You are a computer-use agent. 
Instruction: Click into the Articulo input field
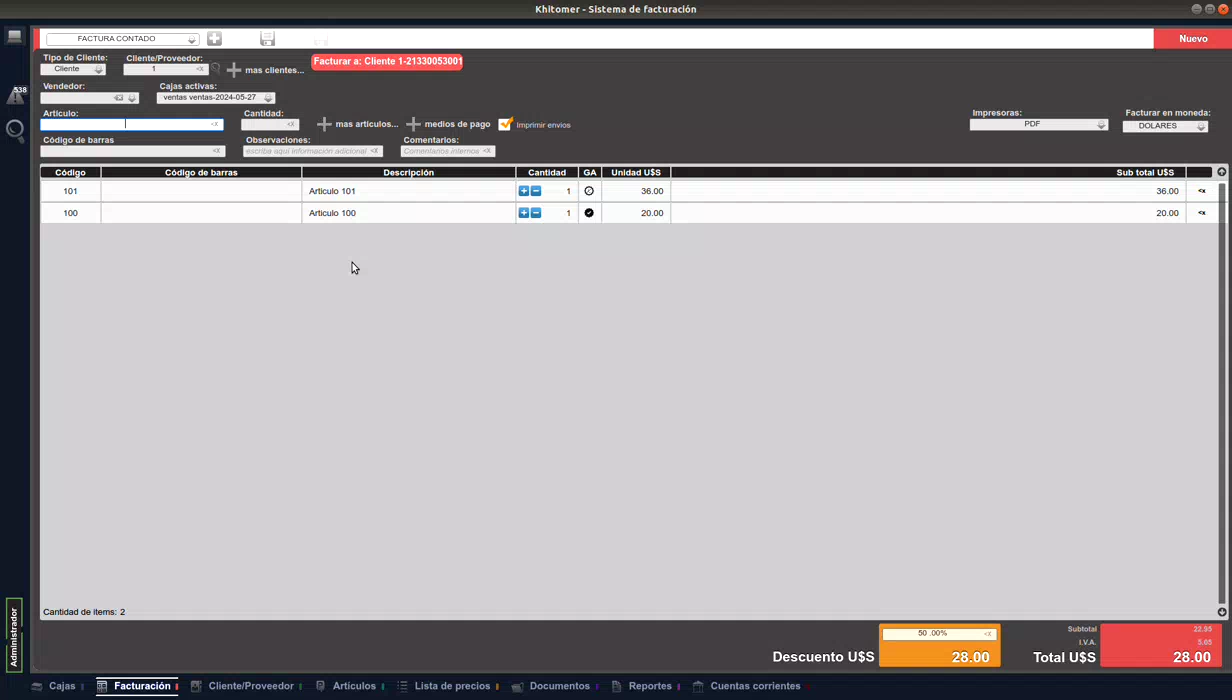[131, 124]
